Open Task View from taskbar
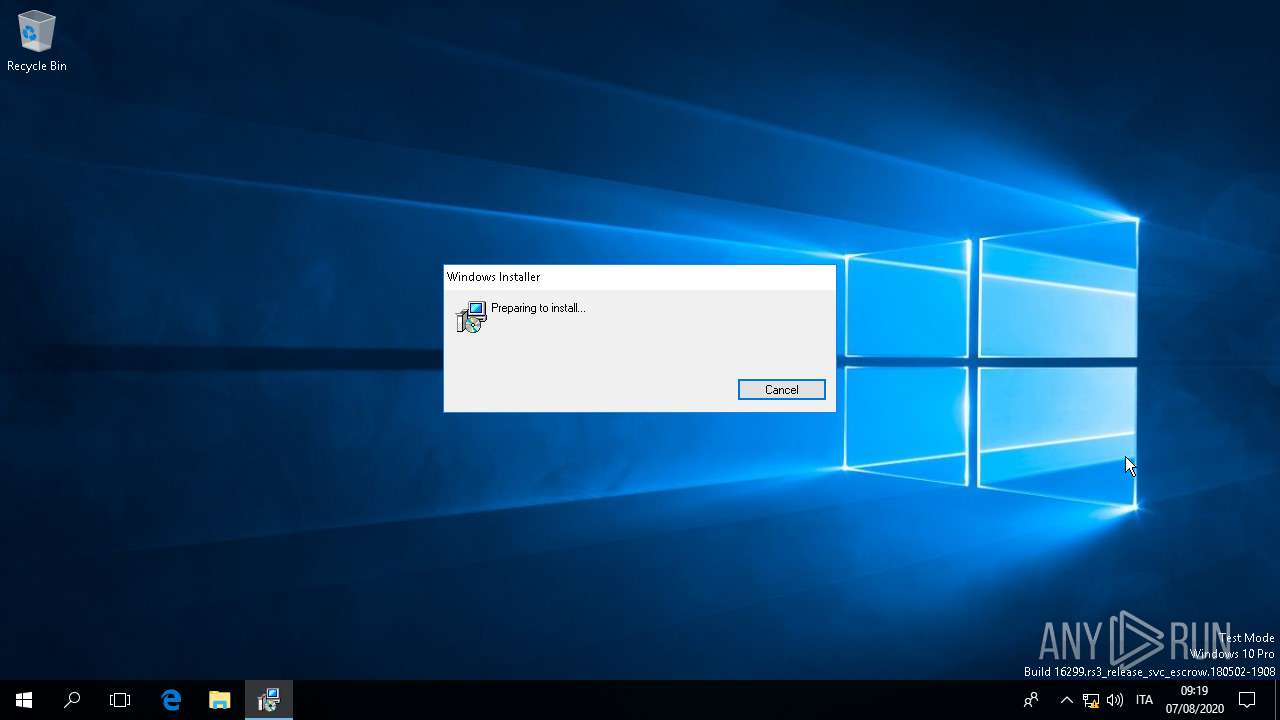Viewport: 1280px width, 720px height. 120,700
